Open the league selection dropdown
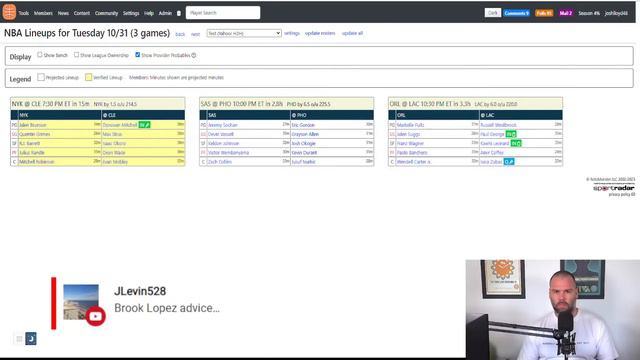Viewport: 640px width, 360px height. coord(244,33)
